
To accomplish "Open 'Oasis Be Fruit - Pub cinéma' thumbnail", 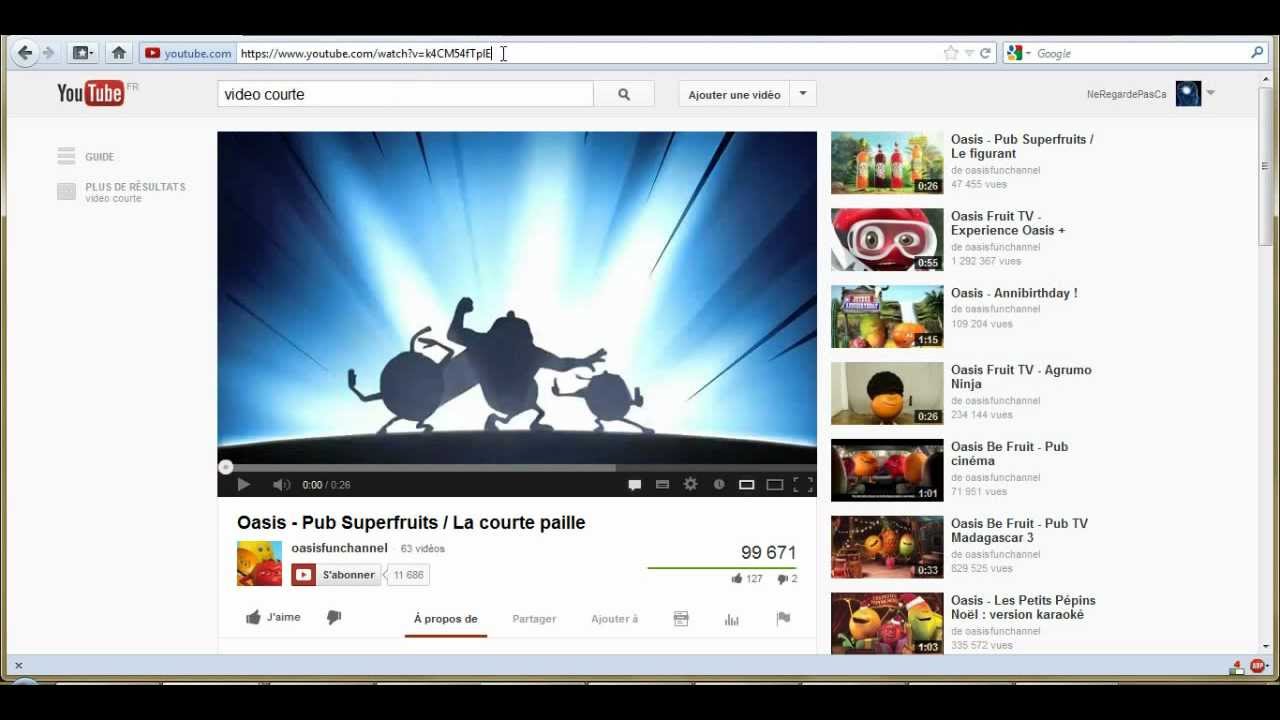I will 887,470.
